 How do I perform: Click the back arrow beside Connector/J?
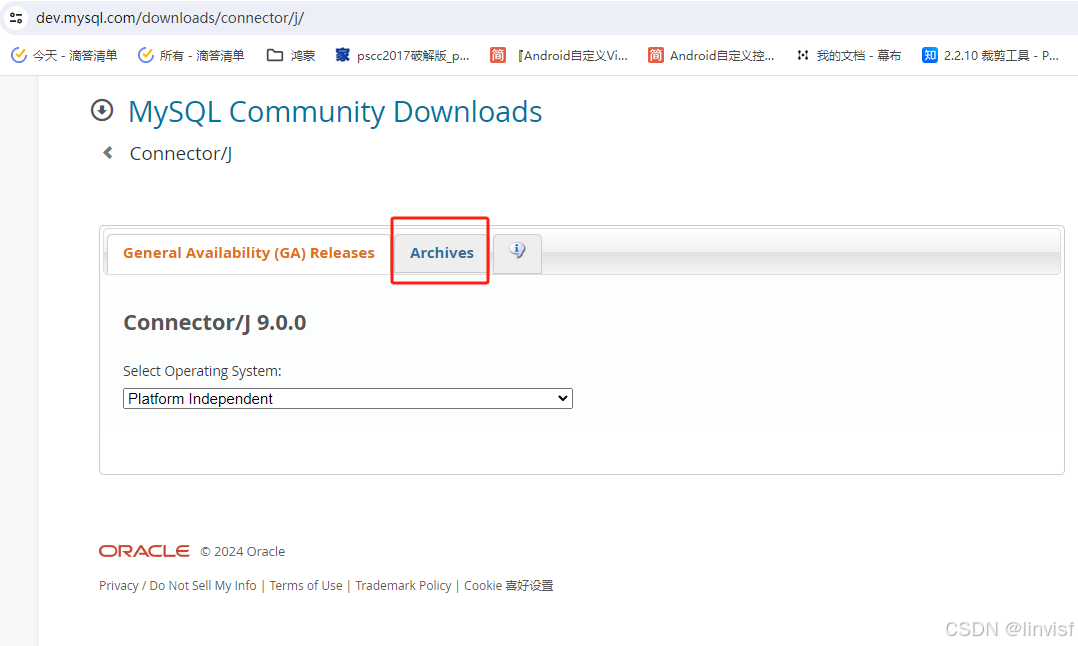(108, 153)
